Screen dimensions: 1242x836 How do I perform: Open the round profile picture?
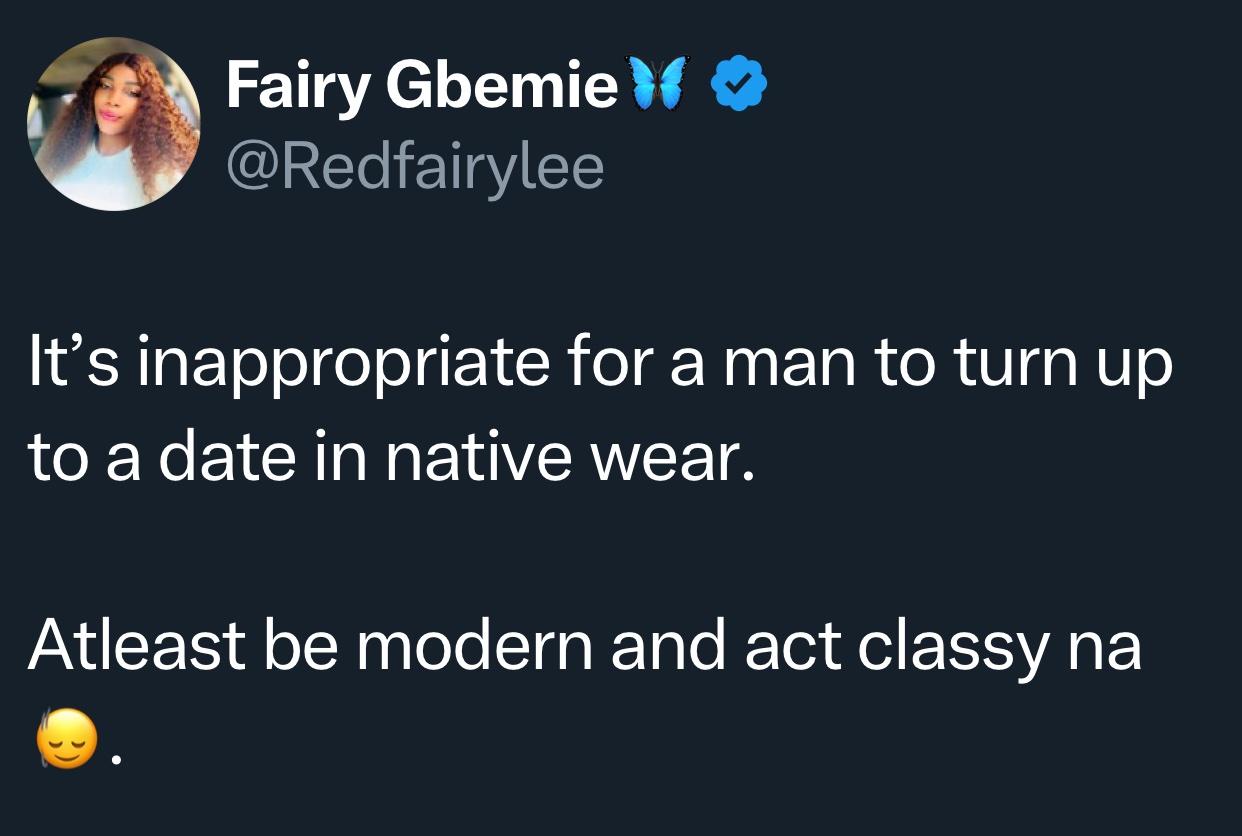pyautogui.click(x=113, y=124)
